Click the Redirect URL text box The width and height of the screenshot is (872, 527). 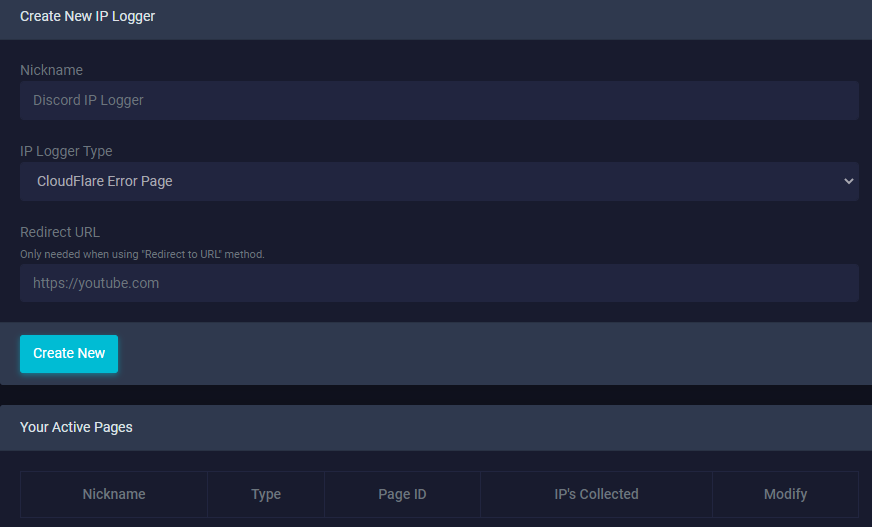coord(439,284)
